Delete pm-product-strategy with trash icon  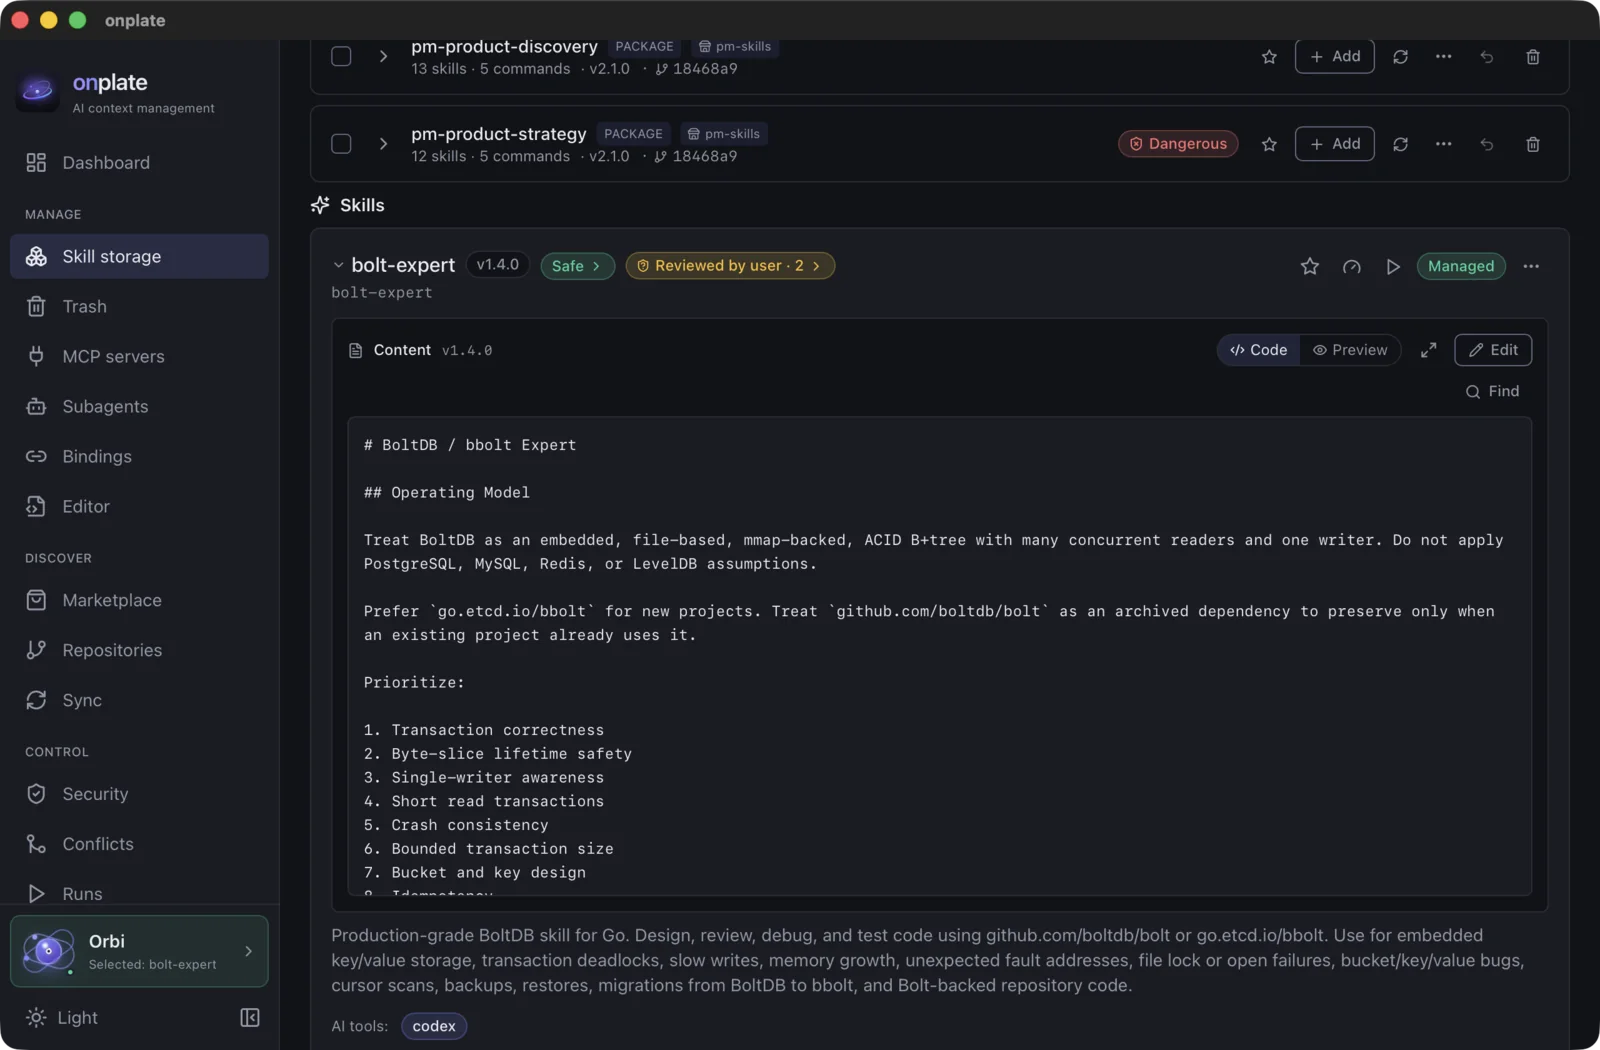(x=1533, y=144)
